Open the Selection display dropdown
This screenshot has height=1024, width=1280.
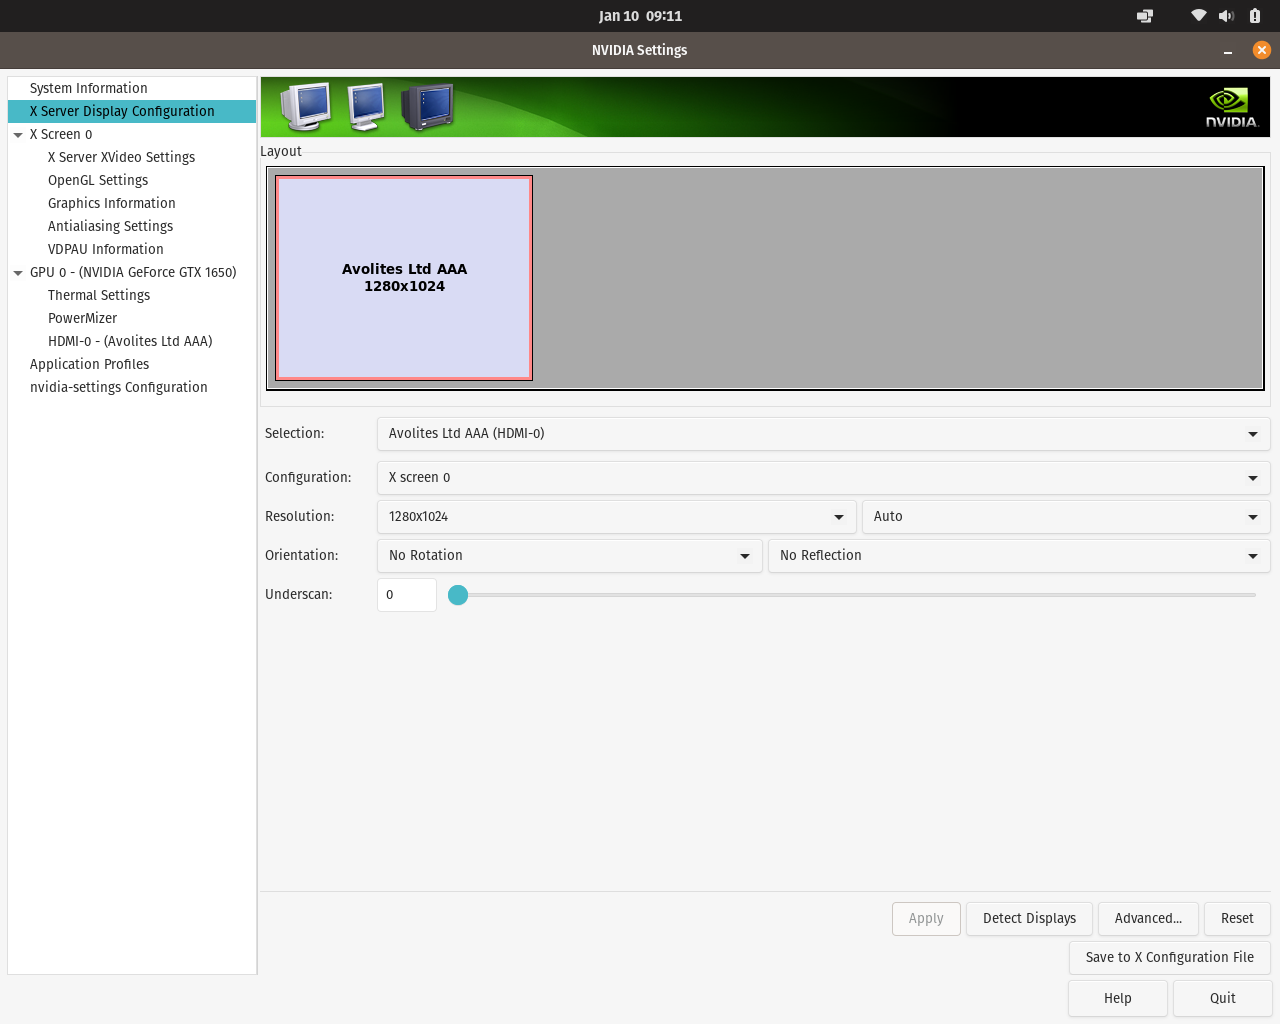[822, 434]
